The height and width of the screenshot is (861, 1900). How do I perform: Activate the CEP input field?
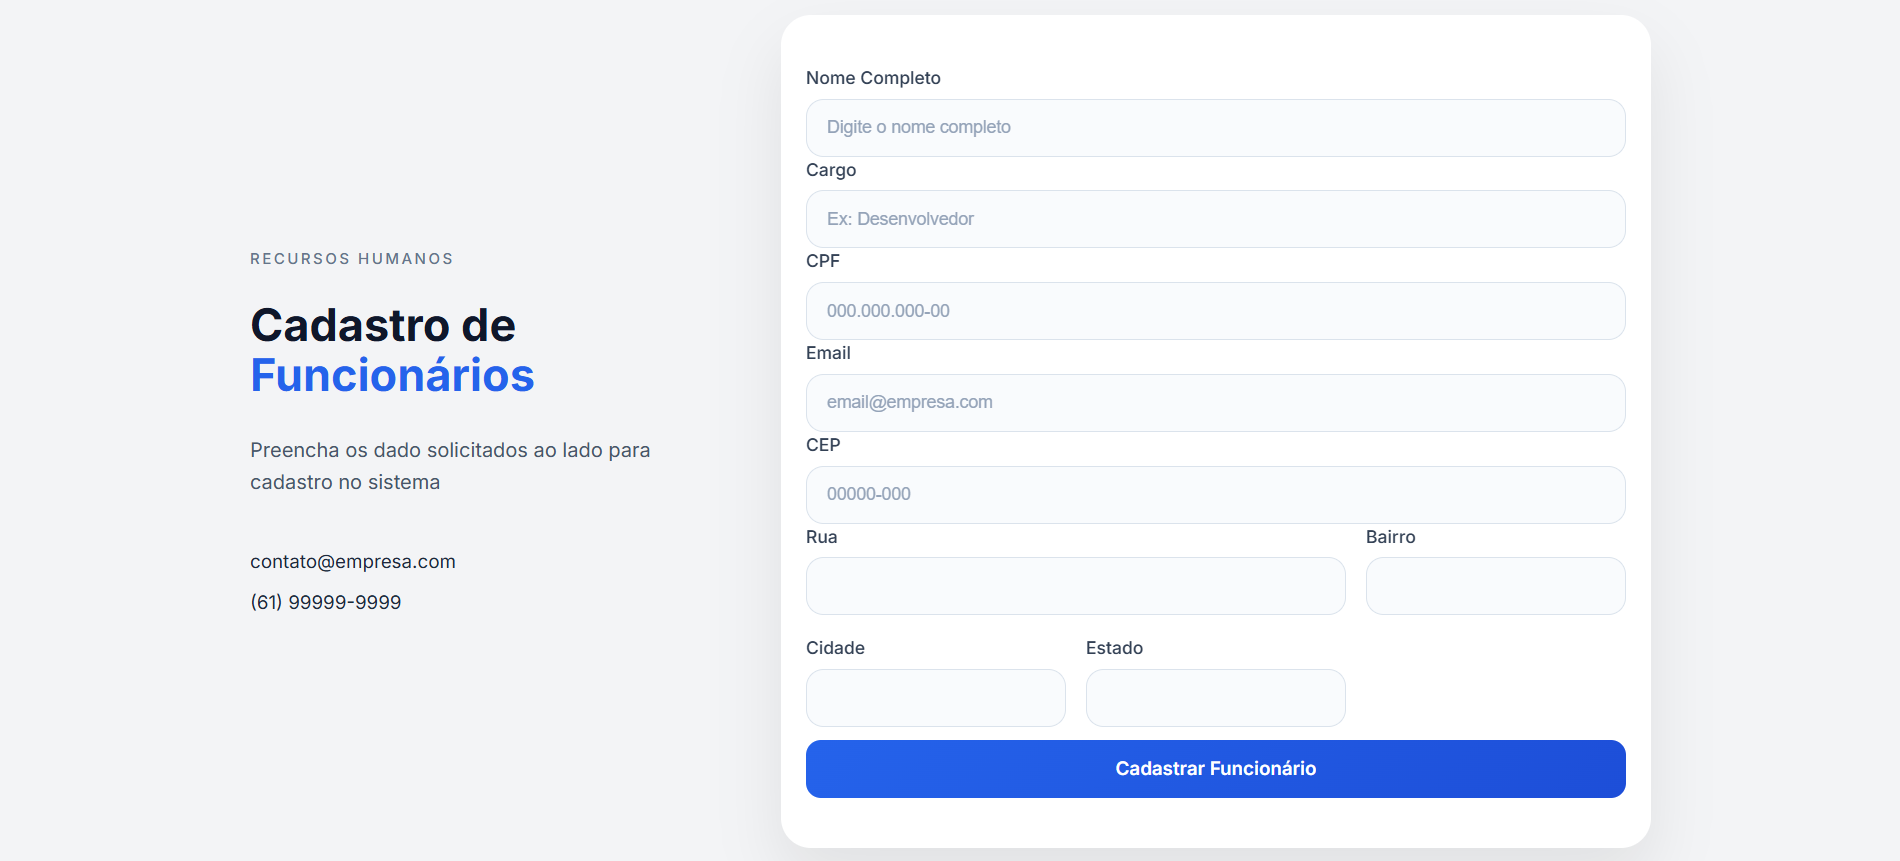tap(1215, 495)
